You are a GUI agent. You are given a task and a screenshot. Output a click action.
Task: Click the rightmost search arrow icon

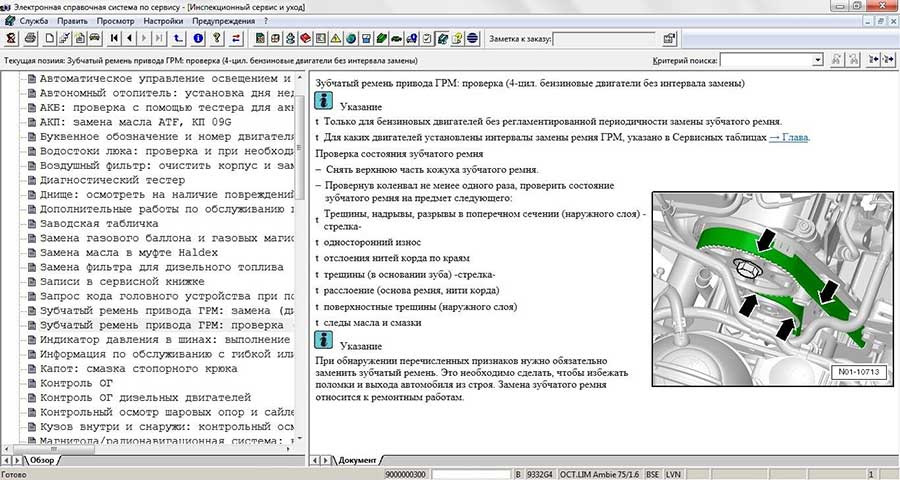pyautogui.click(x=889, y=59)
